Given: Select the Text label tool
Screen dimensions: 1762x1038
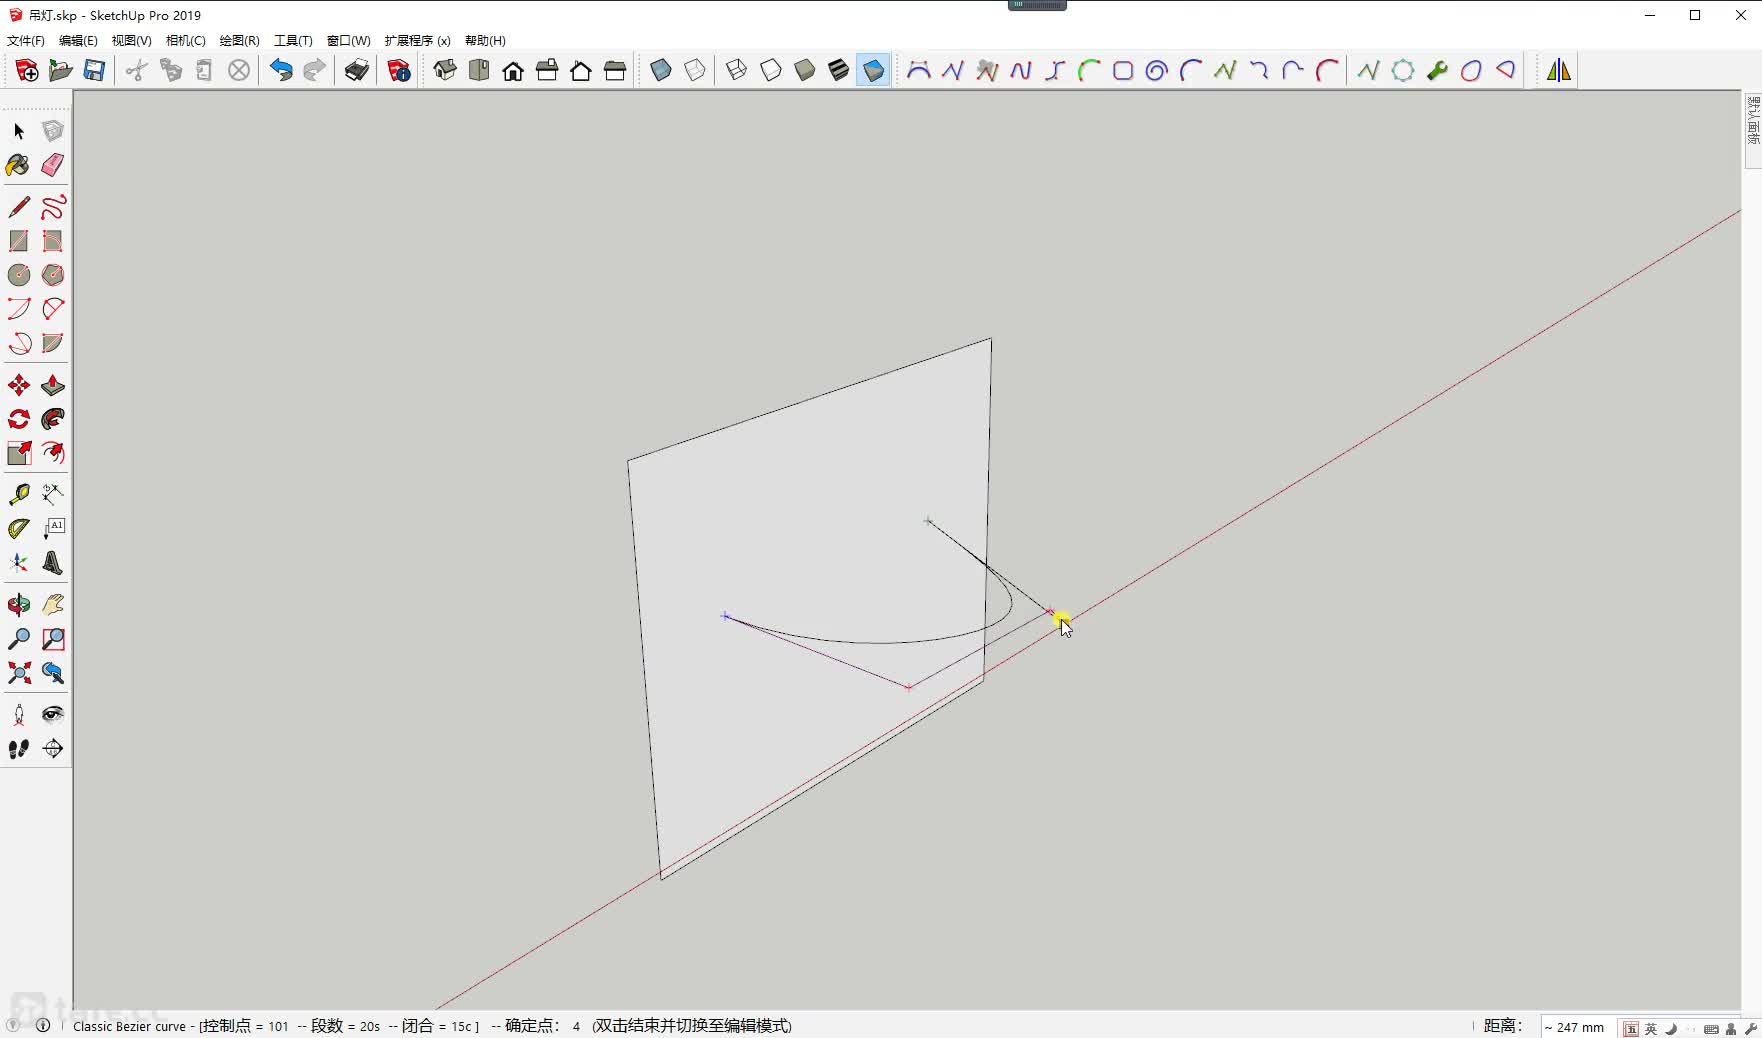Looking at the screenshot, I should 53,529.
